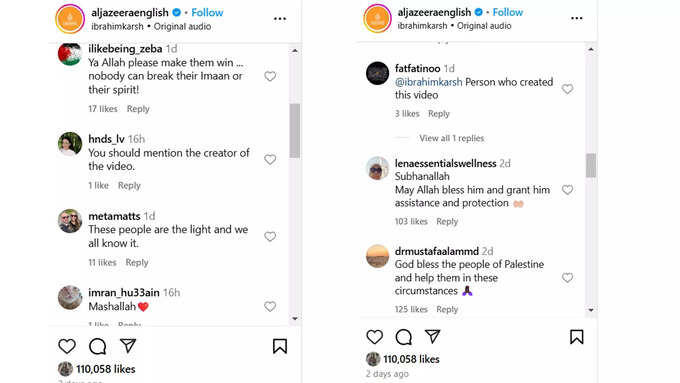This screenshot has height=383, width=680.
Task: Follow aljazeeraenglish in the left post header
Action: [207, 13]
